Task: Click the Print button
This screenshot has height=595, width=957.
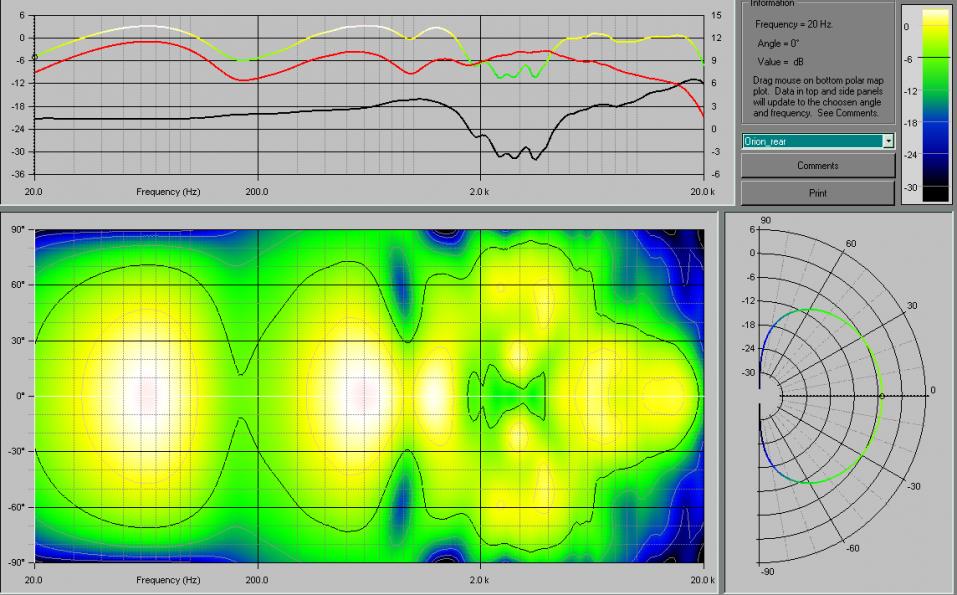Action: point(818,193)
